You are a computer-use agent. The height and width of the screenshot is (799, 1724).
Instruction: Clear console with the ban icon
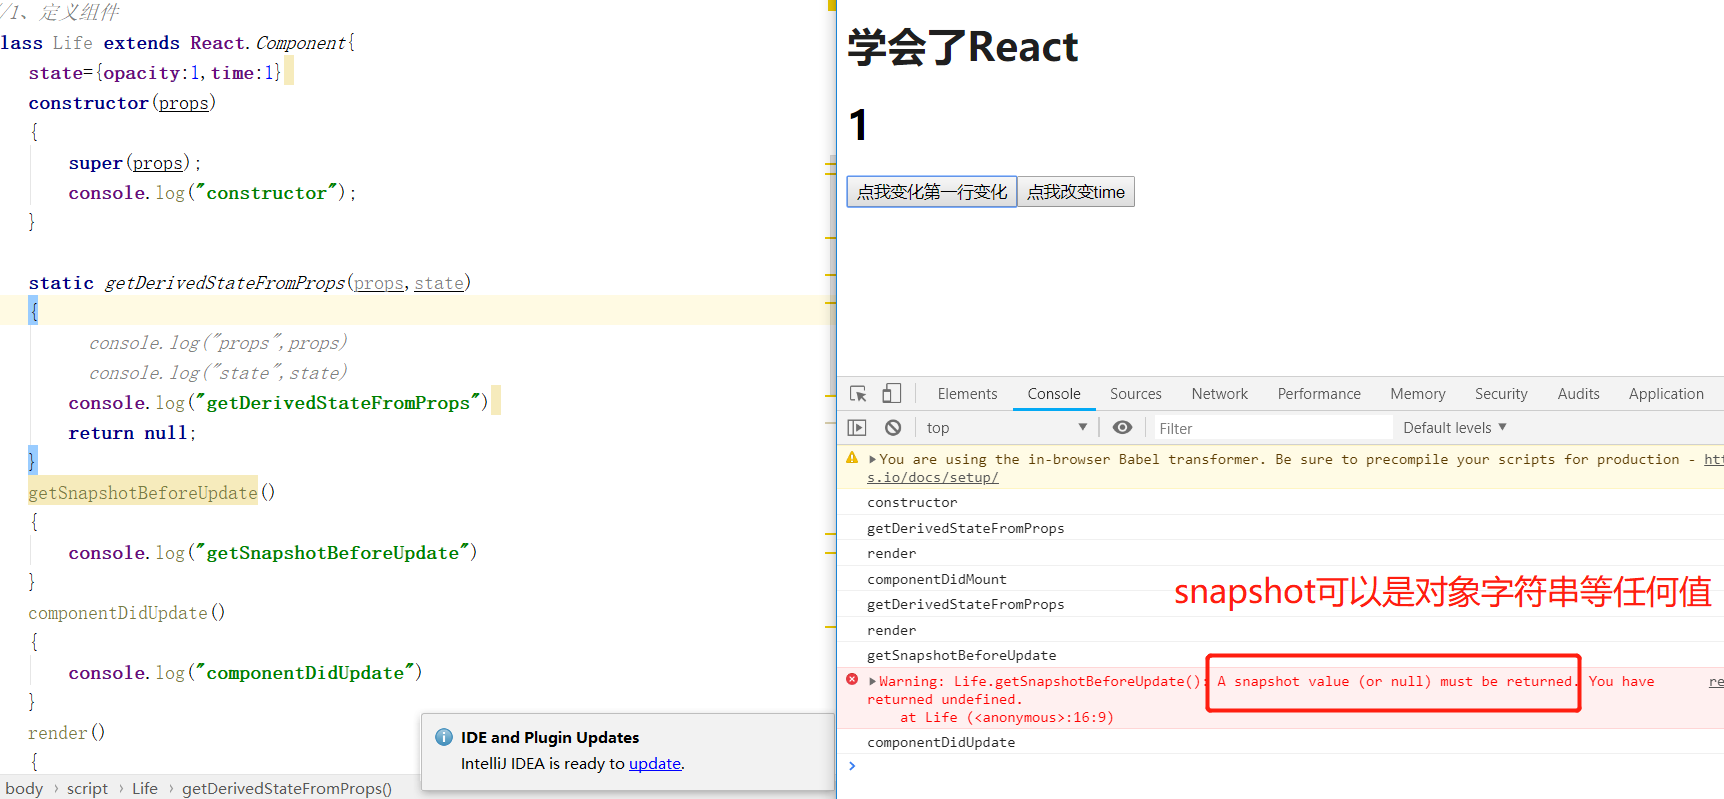tap(893, 428)
